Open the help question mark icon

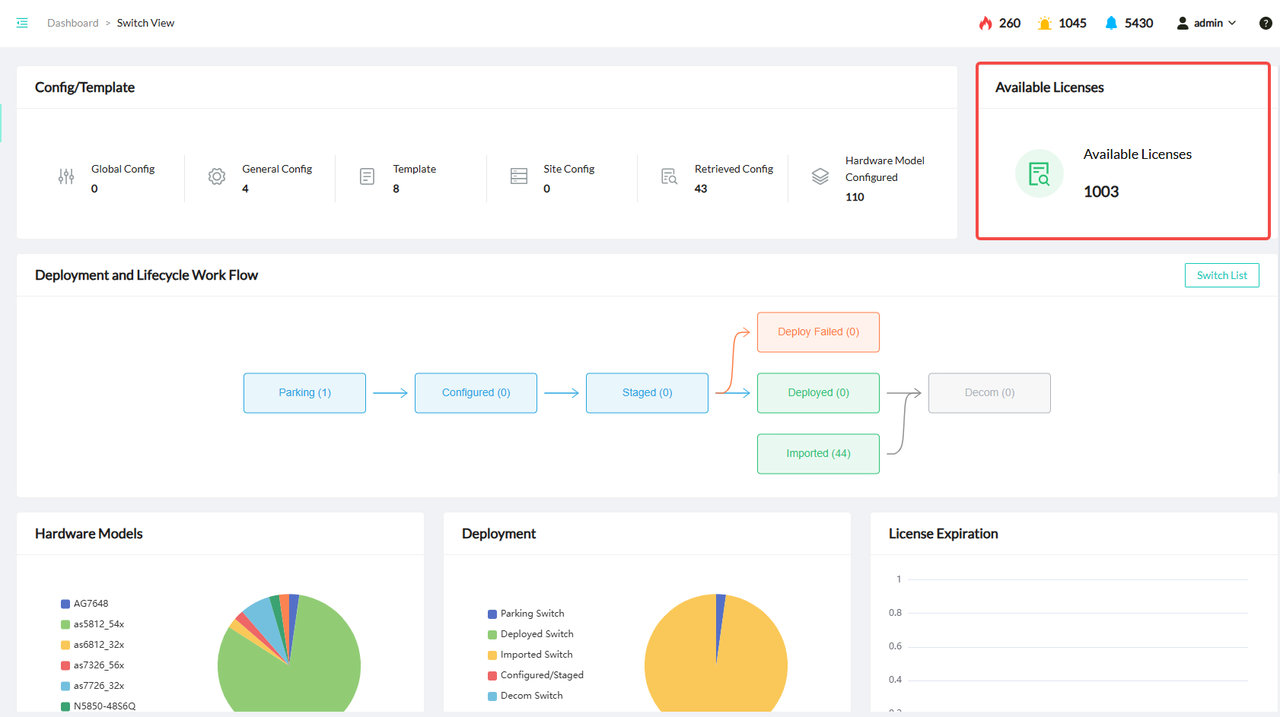pyautogui.click(x=1265, y=23)
